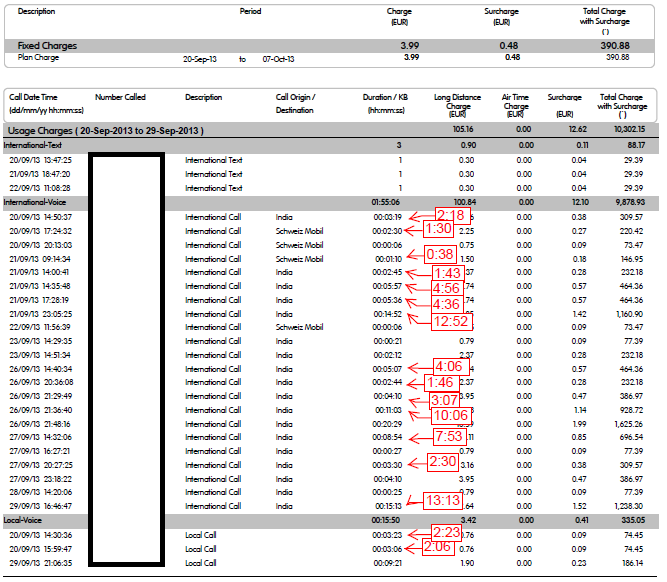This screenshot has width=667, height=582.
Task: Select the call dated "20/09/13 14:50:37"
Action: pos(40,217)
